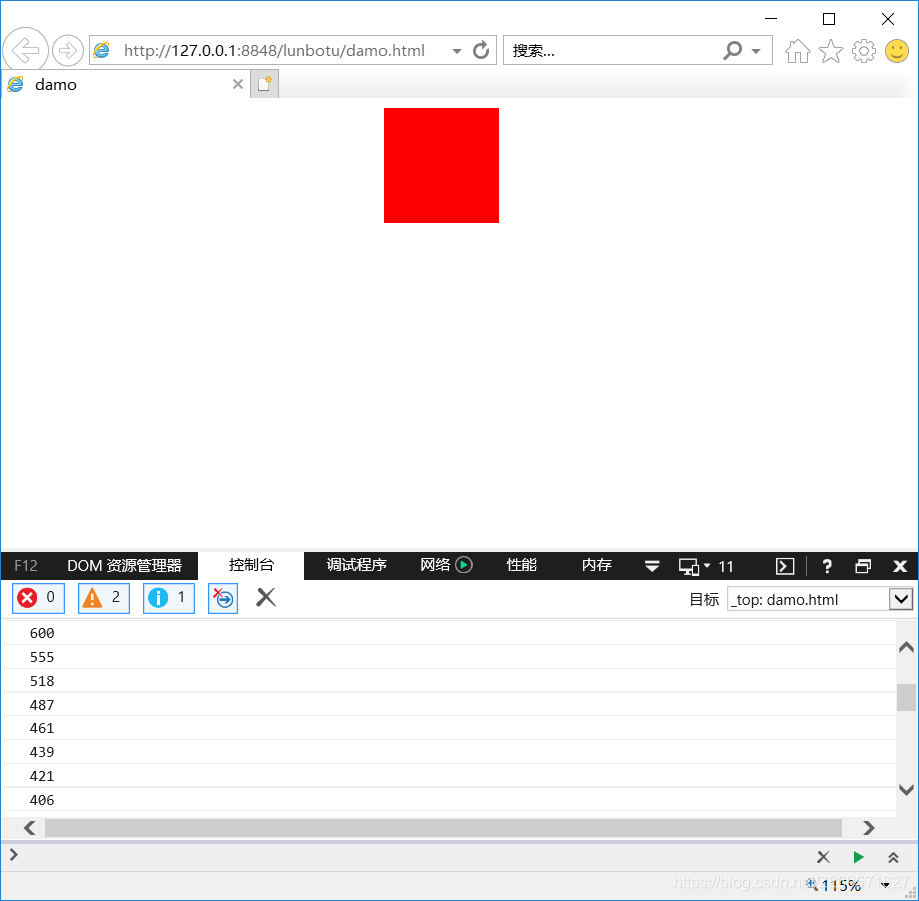Clear the console with X icon
The image size is (919, 901).
click(266, 598)
